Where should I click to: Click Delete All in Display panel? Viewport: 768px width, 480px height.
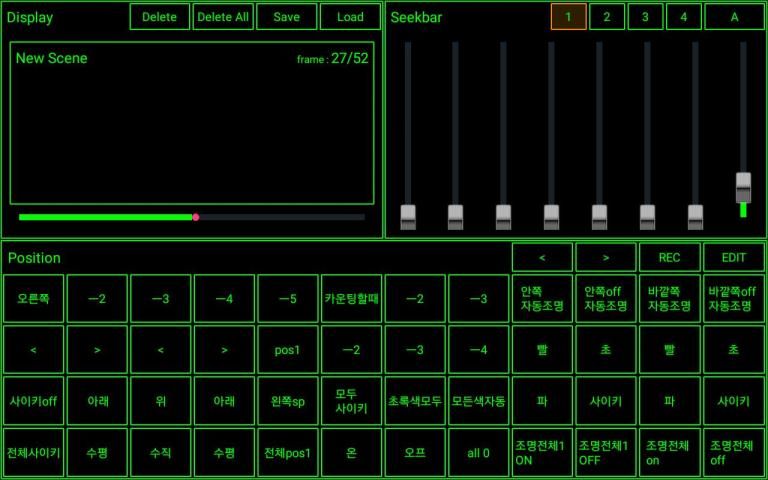point(222,17)
